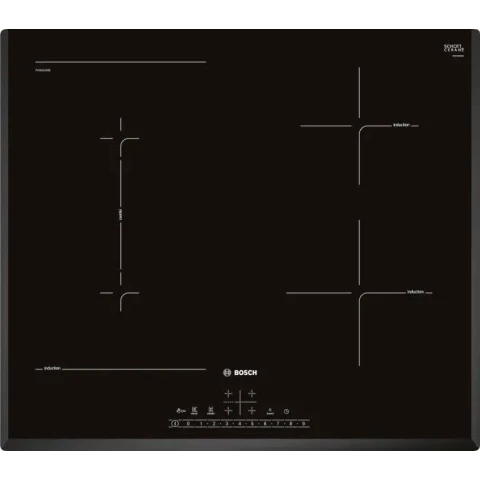Click the induction label of rear-right zone
Screen dimensions: 480x480
point(401,125)
